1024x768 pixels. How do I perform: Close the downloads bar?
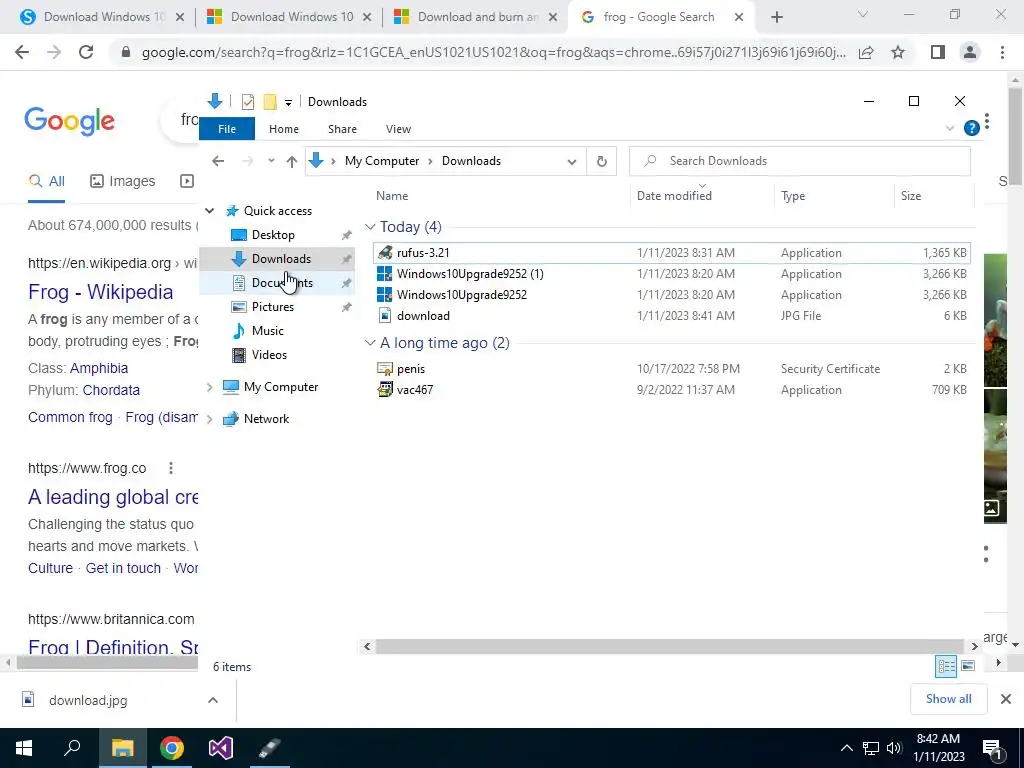click(x=1006, y=699)
